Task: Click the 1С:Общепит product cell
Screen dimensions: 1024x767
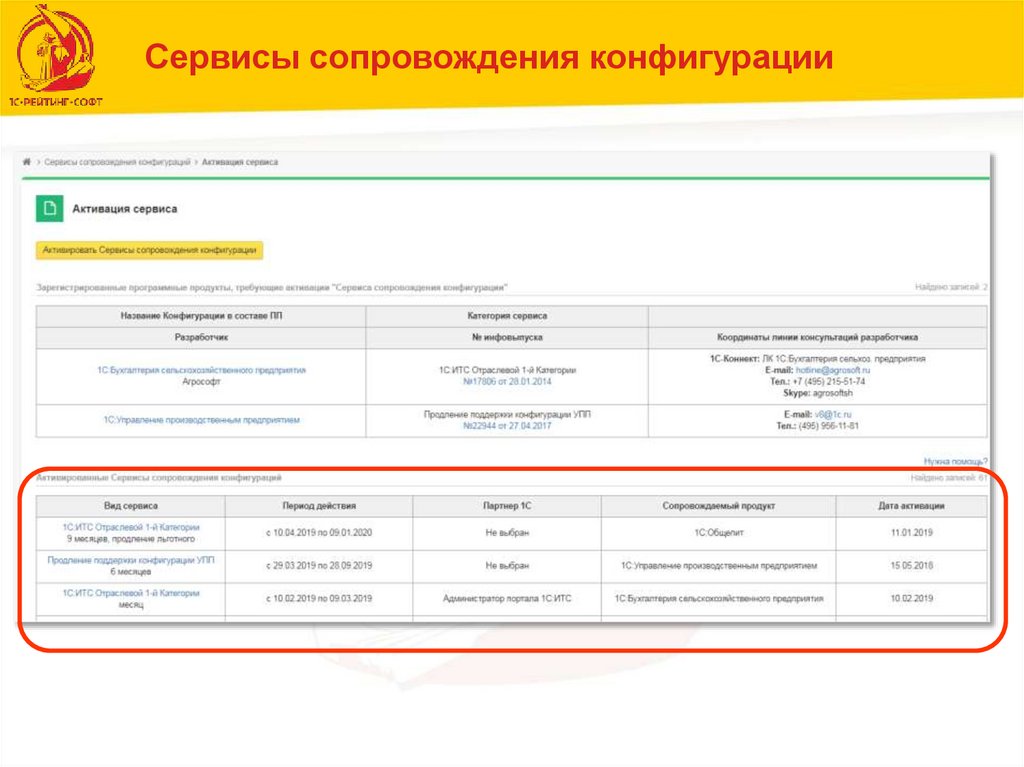Action: pyautogui.click(x=718, y=533)
